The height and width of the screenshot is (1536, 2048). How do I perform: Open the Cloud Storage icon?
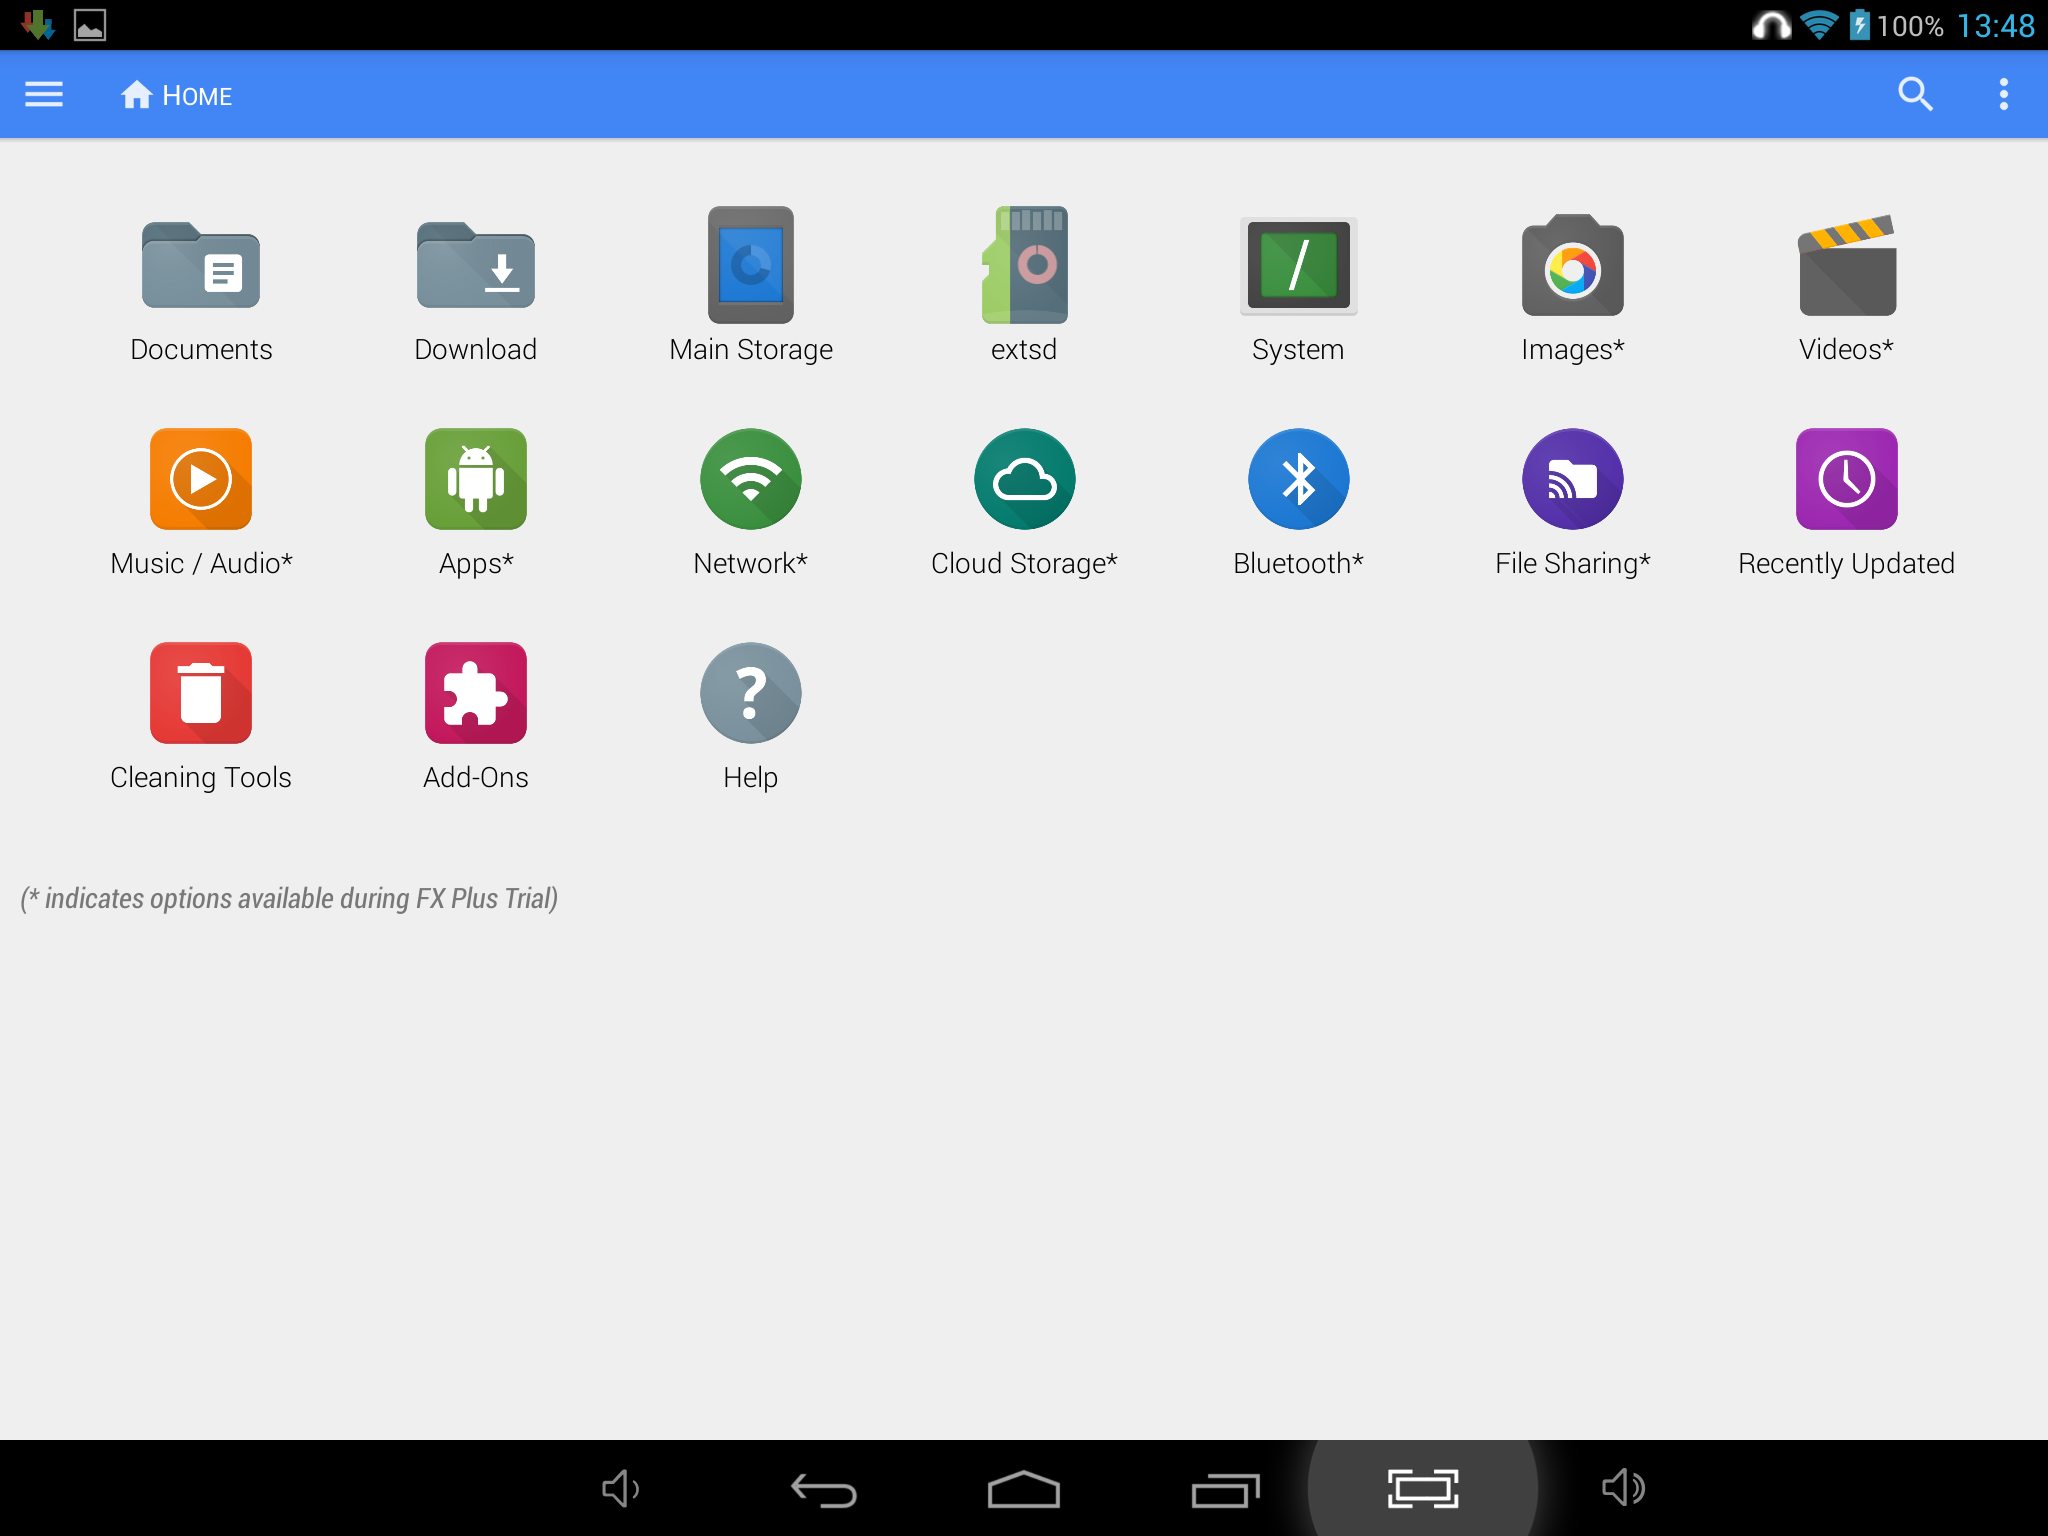1024,479
